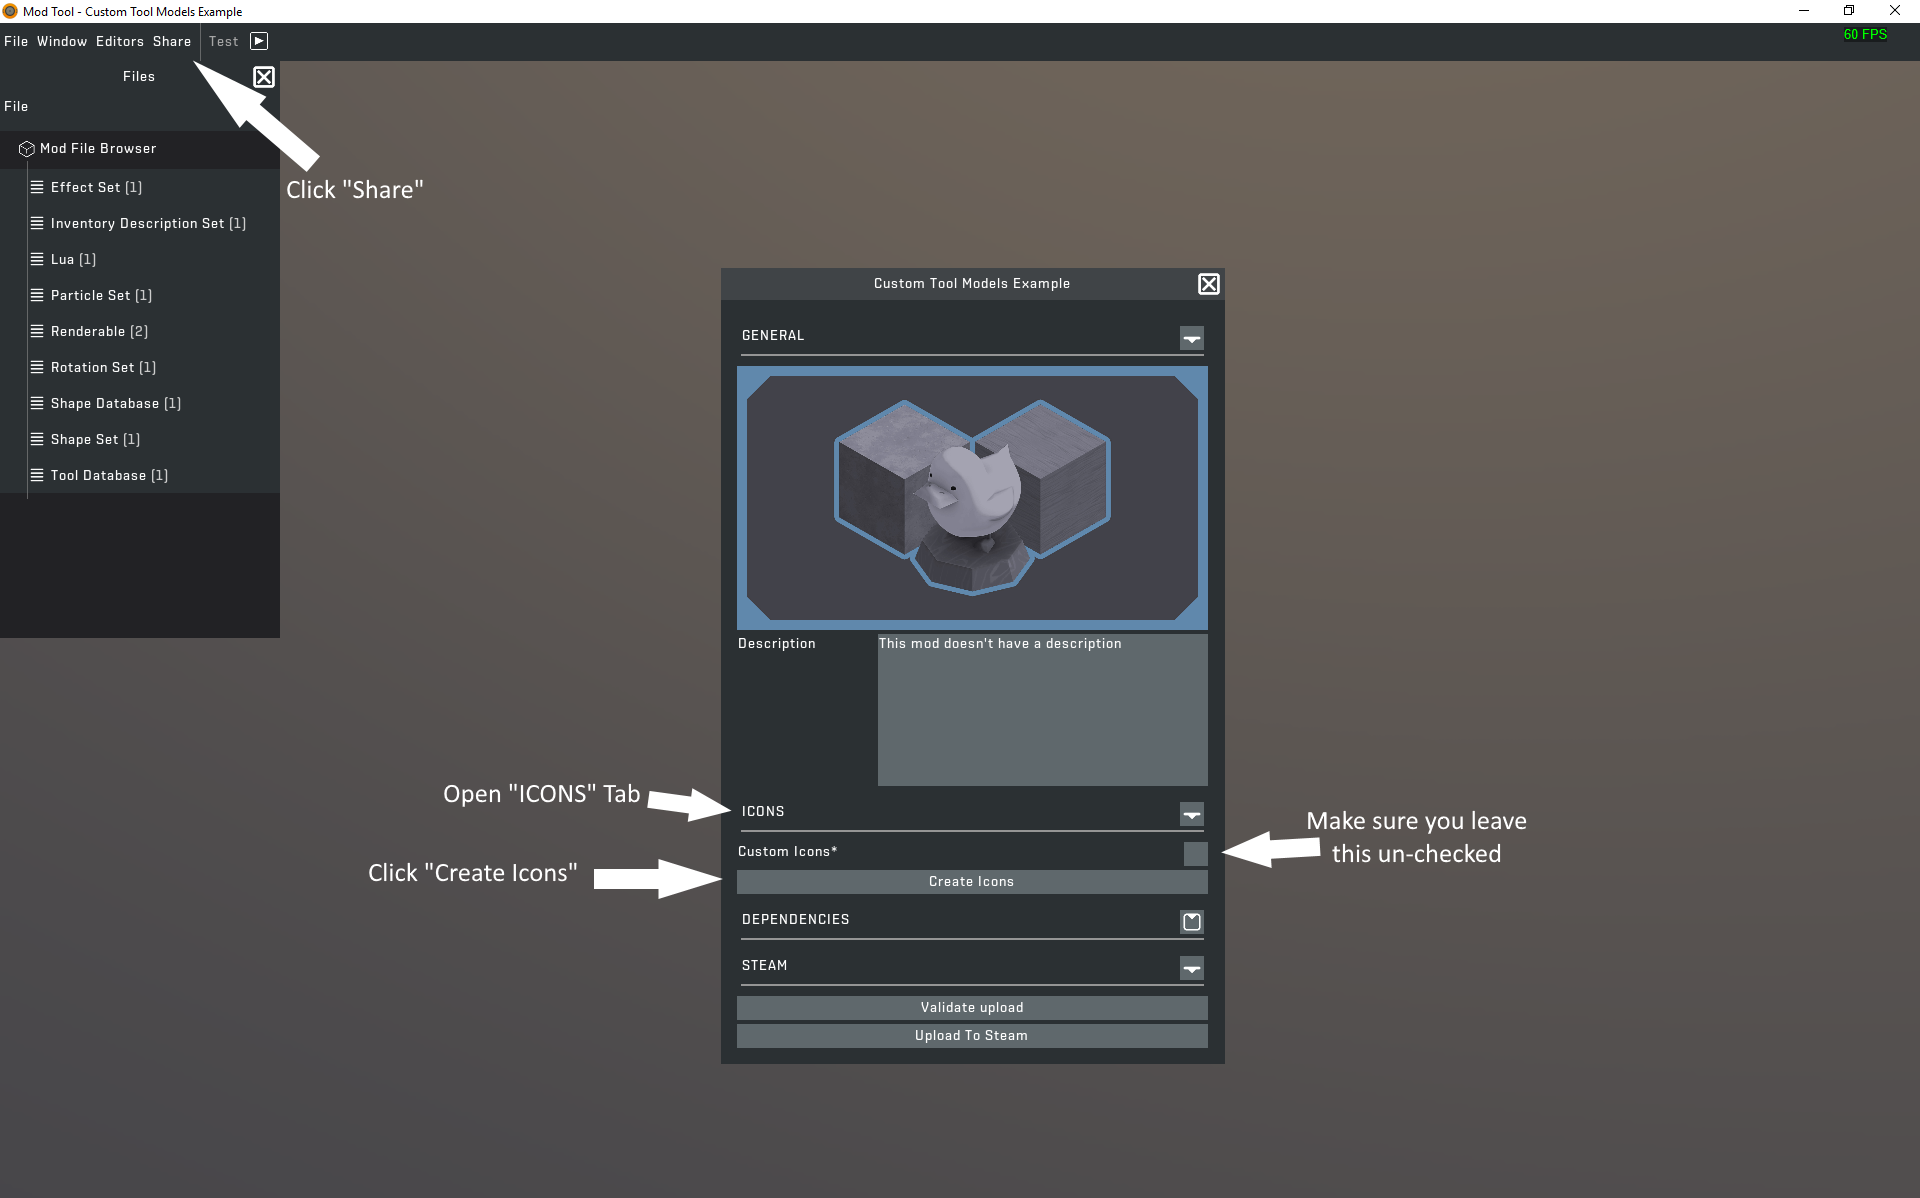1920x1198 pixels.
Task: Select Shape Database [1] entry
Action: click(x=116, y=403)
